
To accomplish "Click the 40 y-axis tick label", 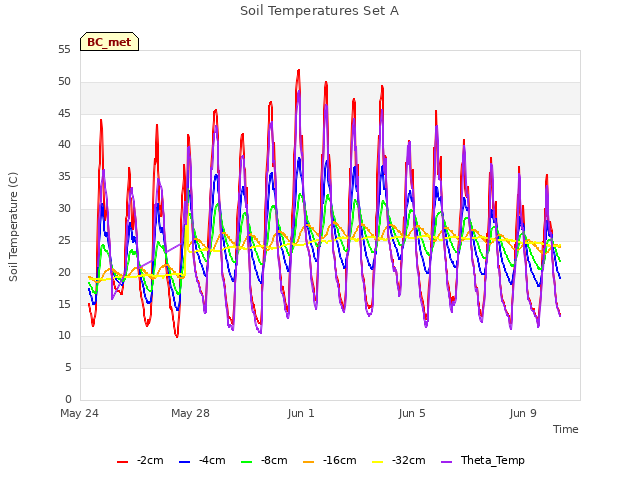I will [x=64, y=145].
